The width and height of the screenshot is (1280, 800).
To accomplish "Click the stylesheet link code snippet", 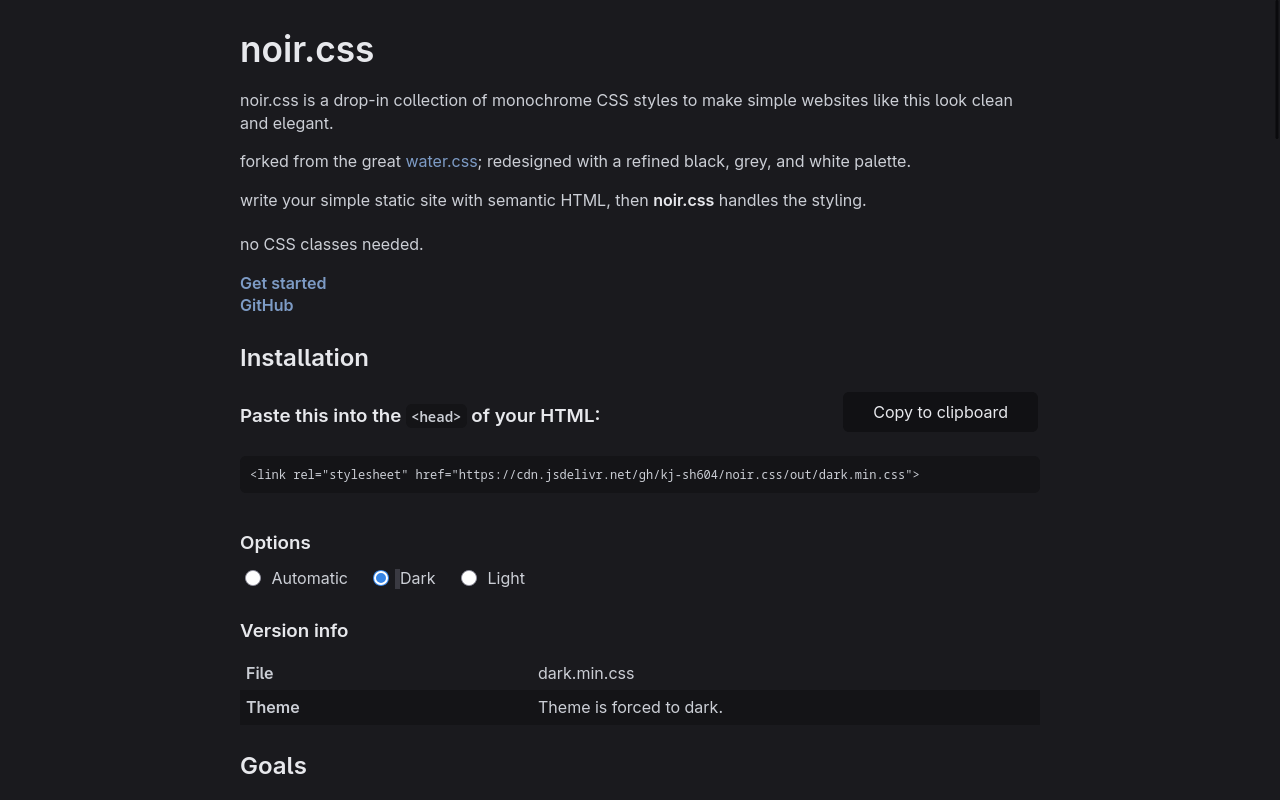I will (x=584, y=474).
